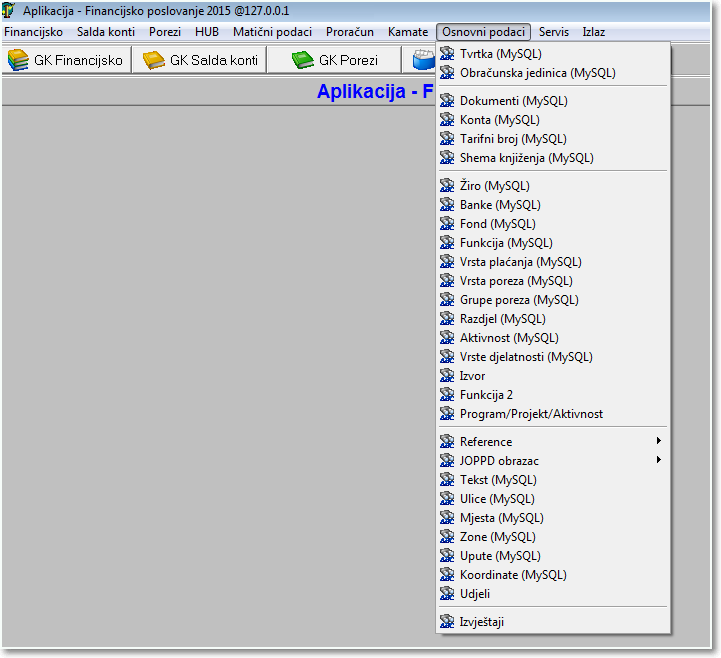This screenshot has height=658, width=721.
Task: Open Program/Projekt/Aktivnost menu item
Action: coord(531,414)
